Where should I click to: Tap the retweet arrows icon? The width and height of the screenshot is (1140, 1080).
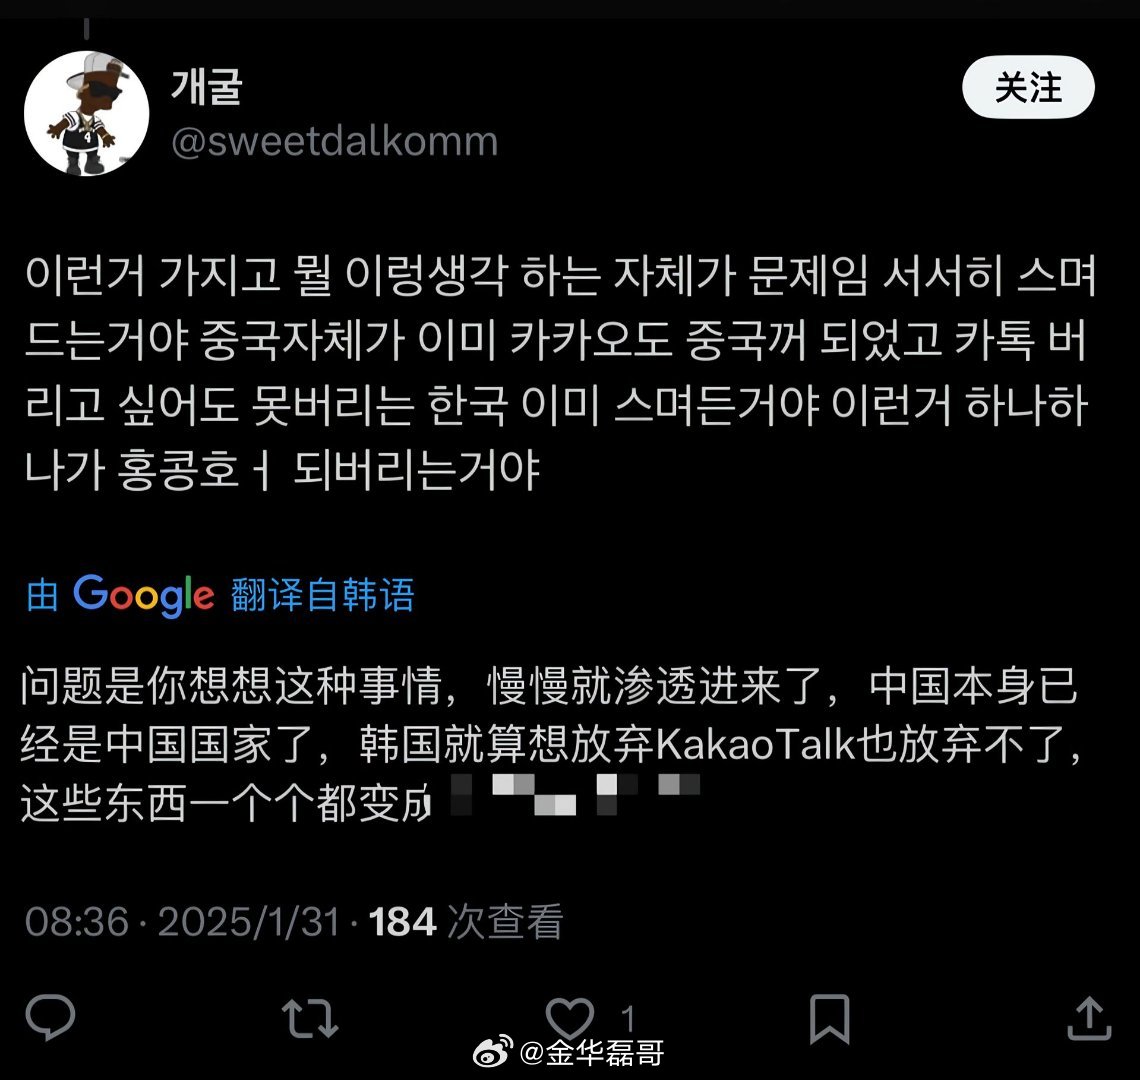click(x=310, y=1017)
